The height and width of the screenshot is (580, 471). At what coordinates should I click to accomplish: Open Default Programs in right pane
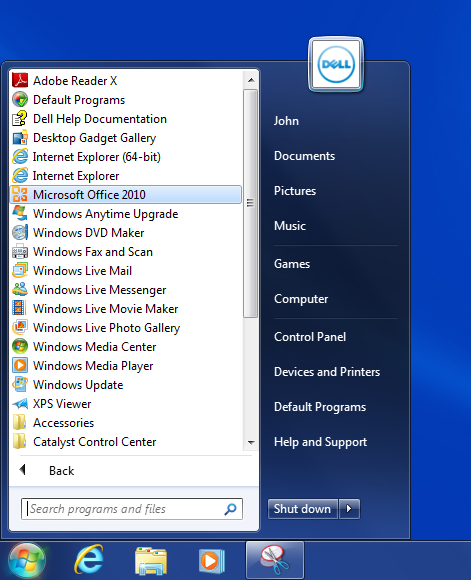tap(320, 407)
